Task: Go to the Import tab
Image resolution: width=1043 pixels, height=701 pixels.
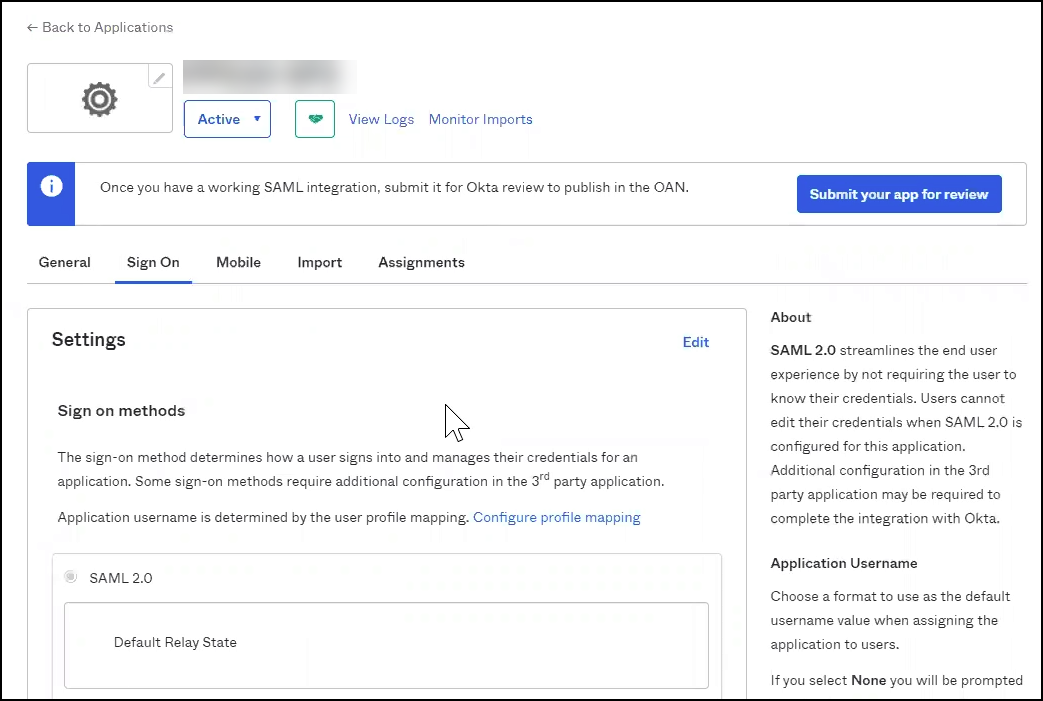Action: click(319, 262)
